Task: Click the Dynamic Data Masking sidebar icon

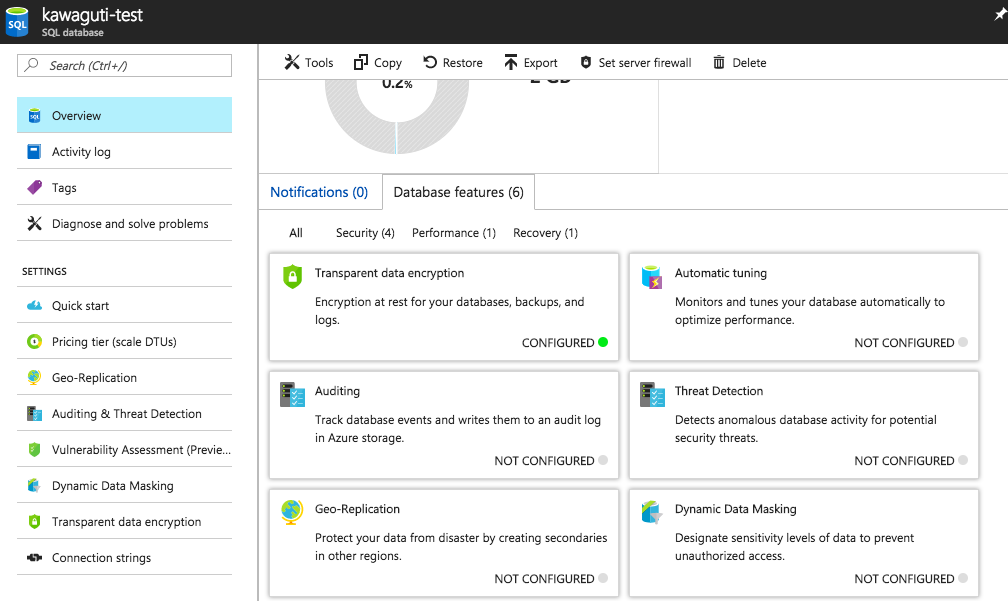Action: [35, 485]
